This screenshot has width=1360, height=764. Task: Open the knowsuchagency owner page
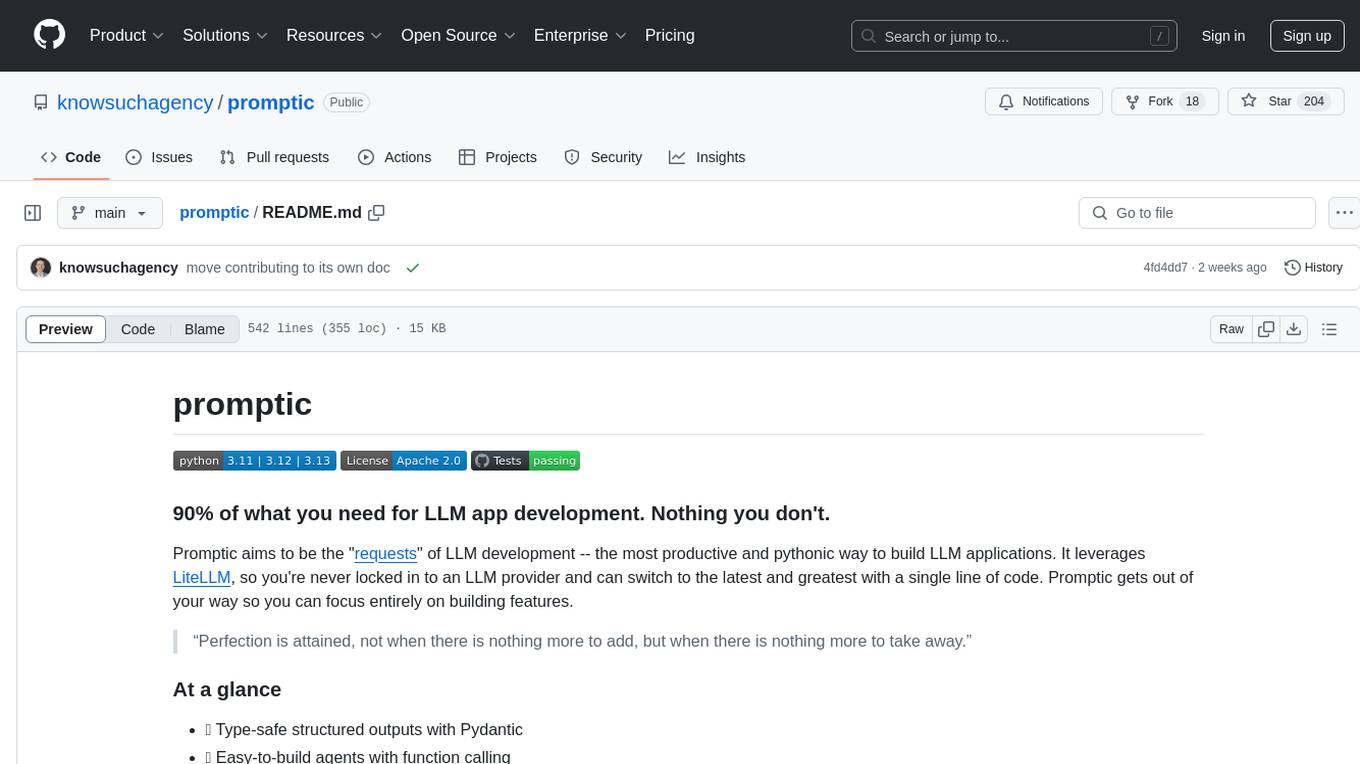[x=135, y=102]
